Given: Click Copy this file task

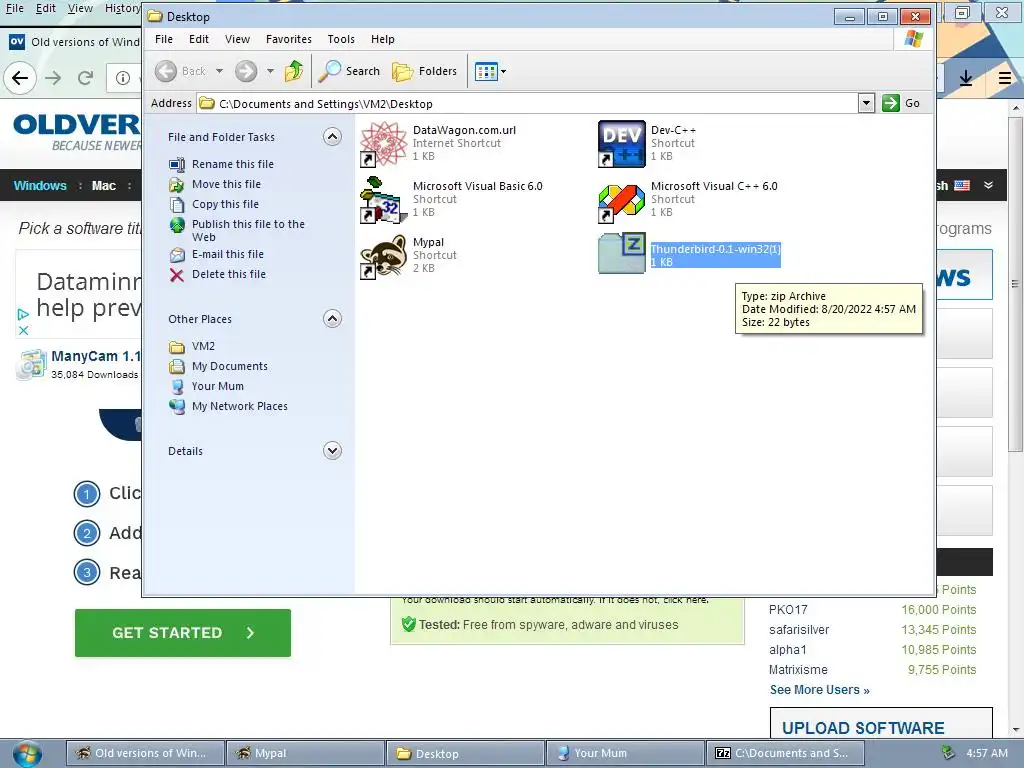Looking at the screenshot, I should click(225, 204).
